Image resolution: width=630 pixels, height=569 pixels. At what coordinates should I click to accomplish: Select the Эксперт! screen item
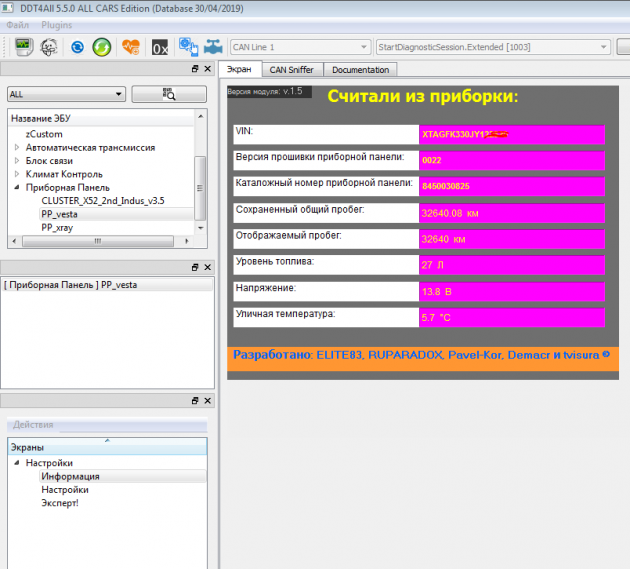(59, 503)
